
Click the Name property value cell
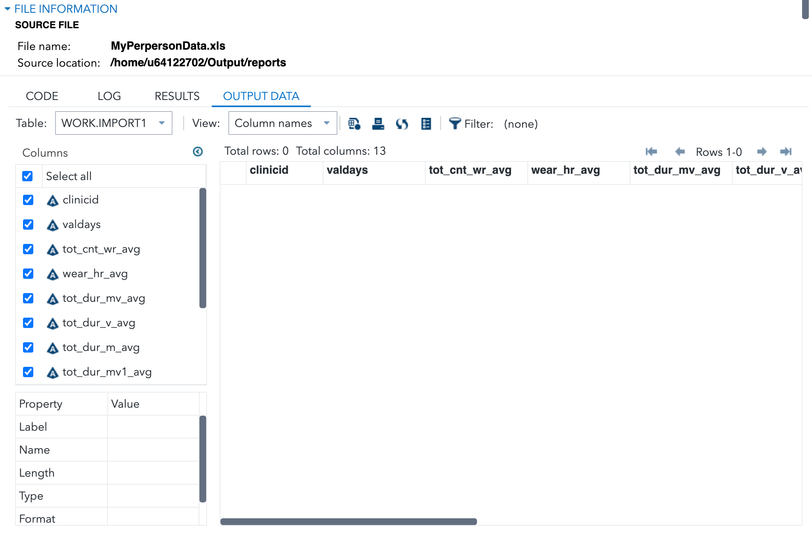point(153,450)
